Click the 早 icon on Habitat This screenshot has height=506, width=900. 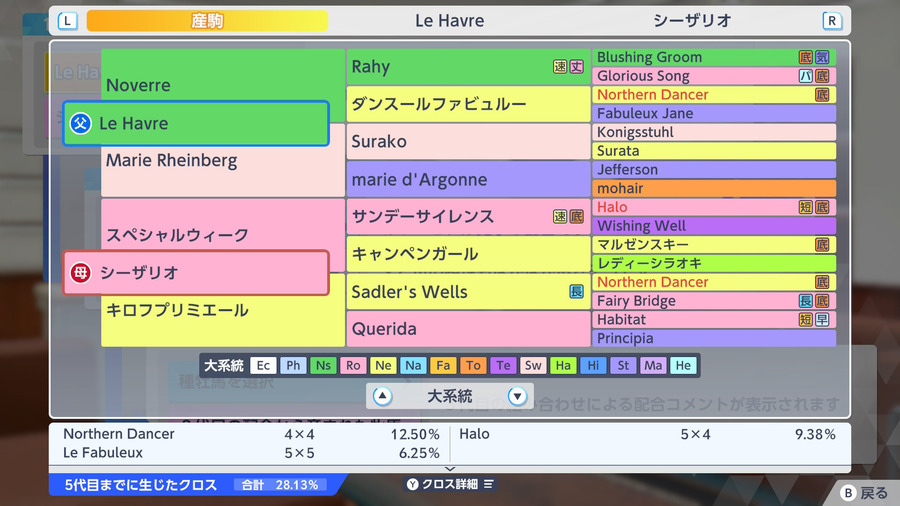pos(823,320)
